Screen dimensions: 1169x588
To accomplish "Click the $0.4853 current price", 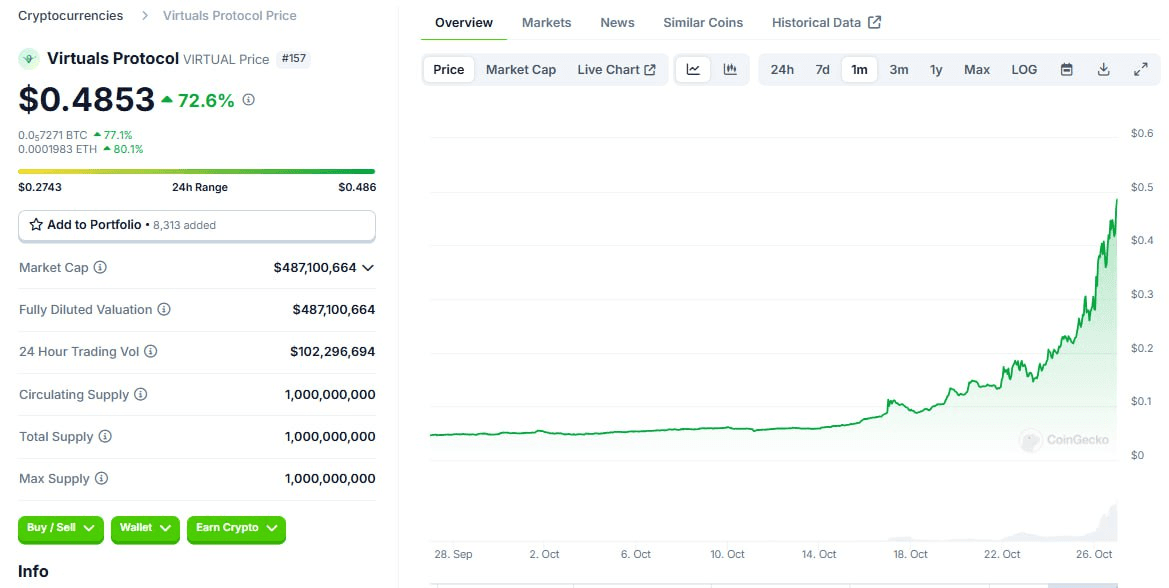I will coord(86,99).
